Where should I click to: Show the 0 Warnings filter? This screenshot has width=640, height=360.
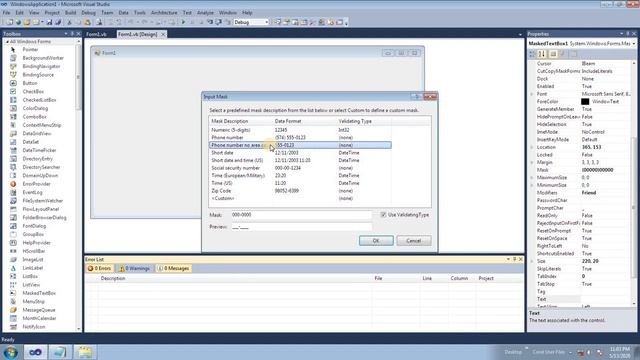(134, 268)
